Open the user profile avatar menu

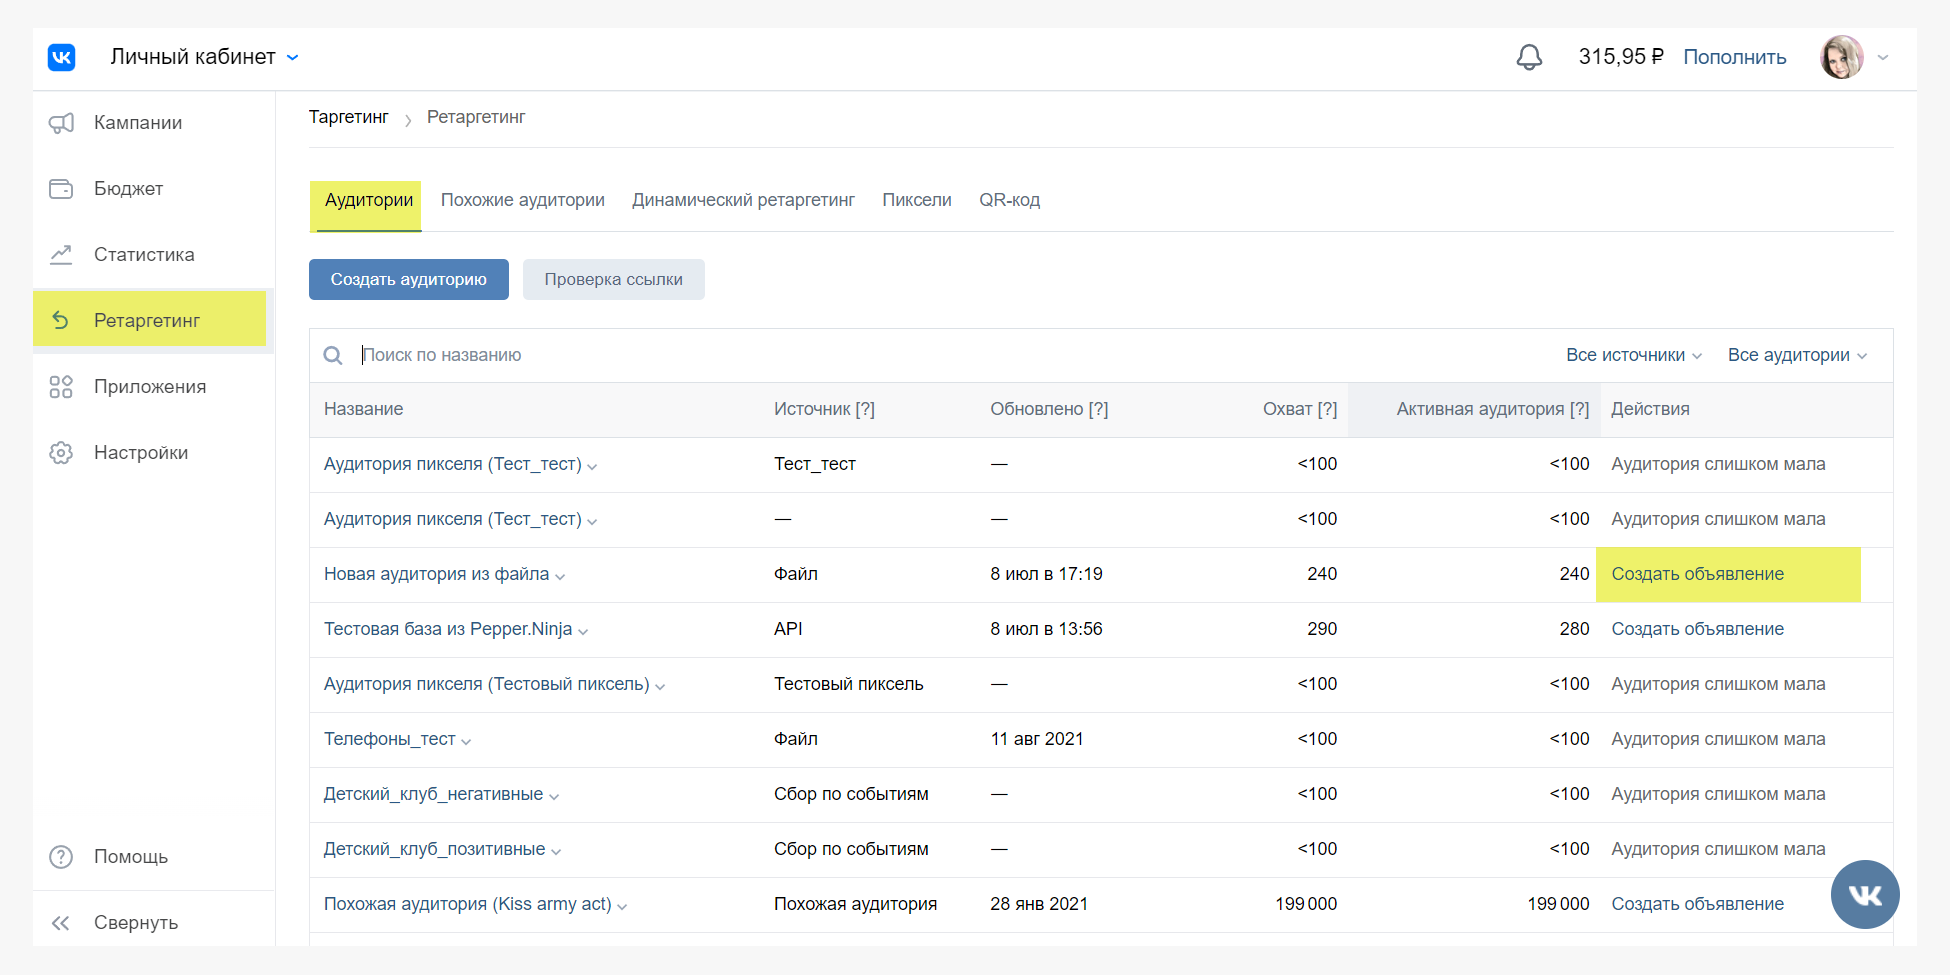(1841, 57)
